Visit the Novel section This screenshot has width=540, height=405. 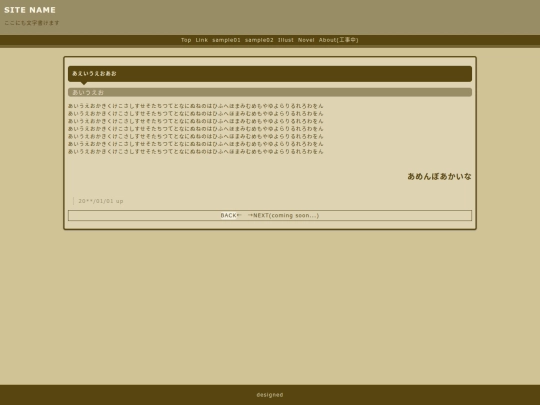tap(306, 40)
